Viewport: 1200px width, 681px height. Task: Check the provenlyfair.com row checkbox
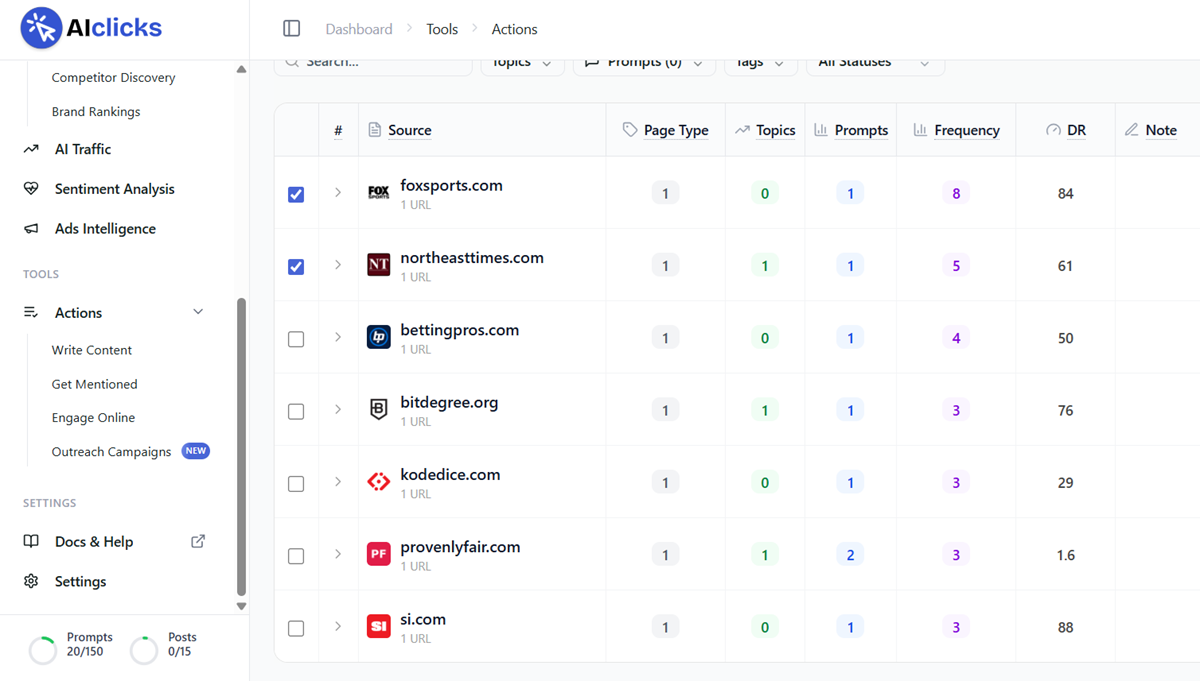(296, 556)
